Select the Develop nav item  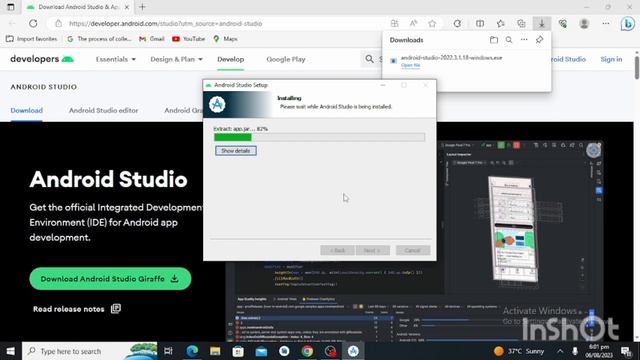[230, 59]
